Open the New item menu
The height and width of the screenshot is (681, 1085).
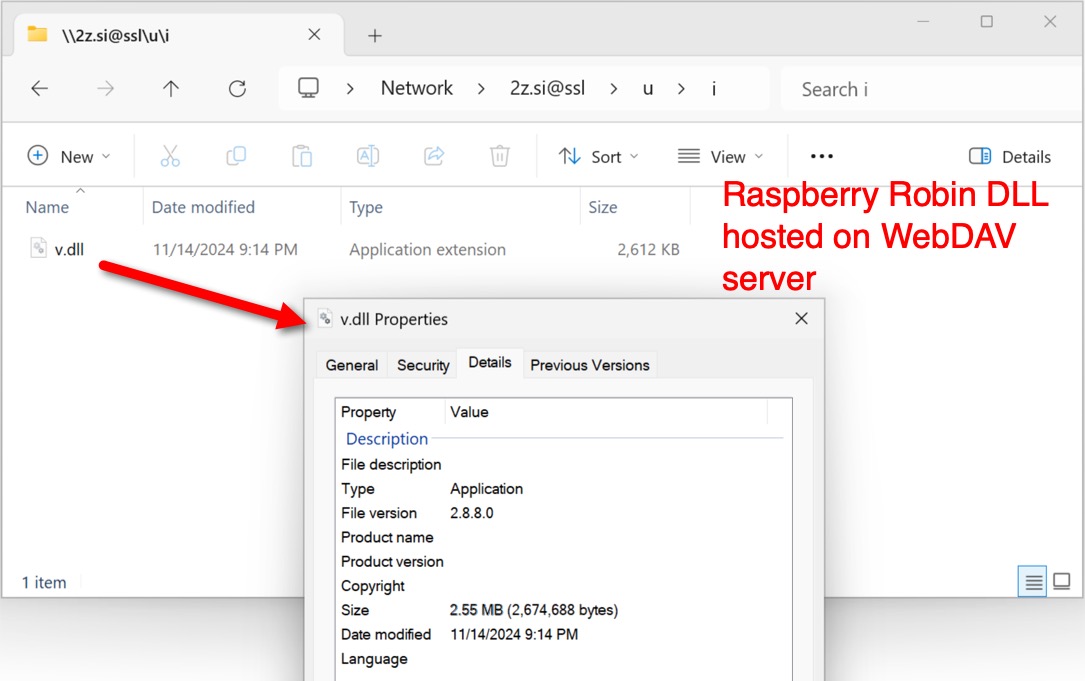coord(69,156)
